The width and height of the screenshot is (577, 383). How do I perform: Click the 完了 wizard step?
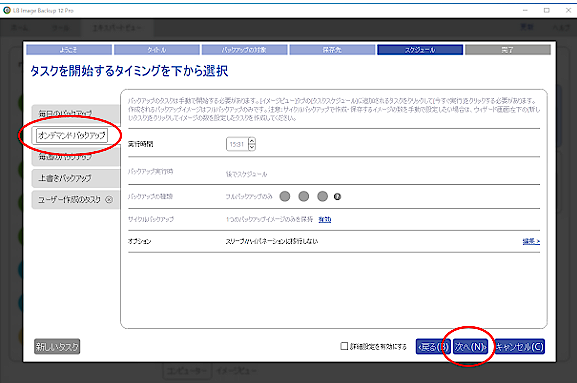click(508, 50)
